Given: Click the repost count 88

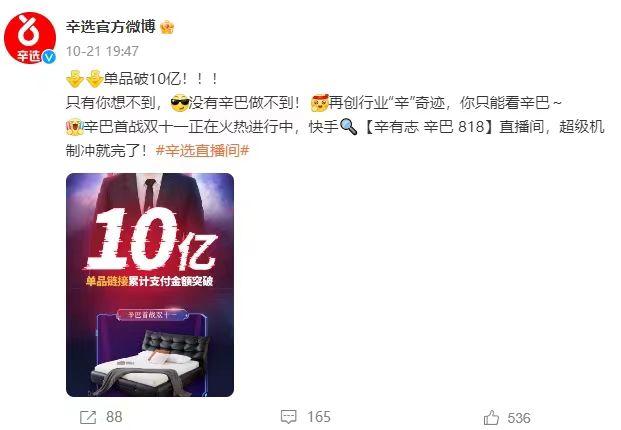Looking at the screenshot, I should coord(114,417).
